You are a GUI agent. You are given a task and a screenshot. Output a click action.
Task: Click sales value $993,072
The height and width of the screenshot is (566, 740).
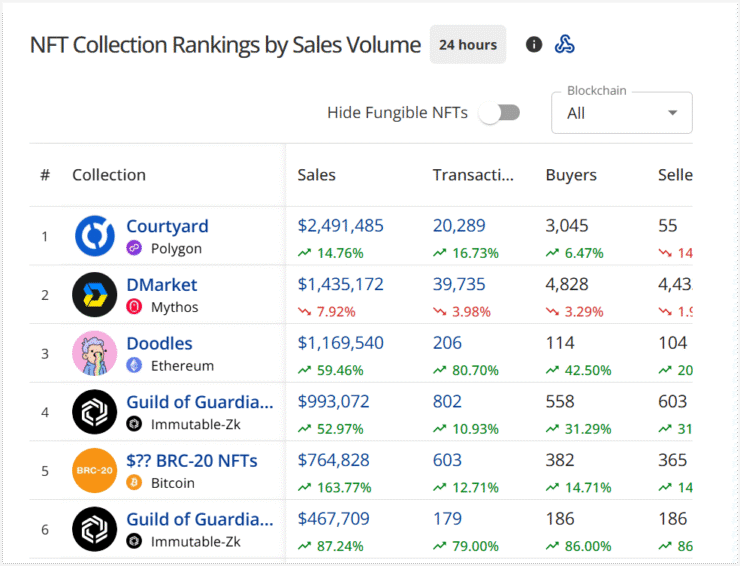point(333,401)
